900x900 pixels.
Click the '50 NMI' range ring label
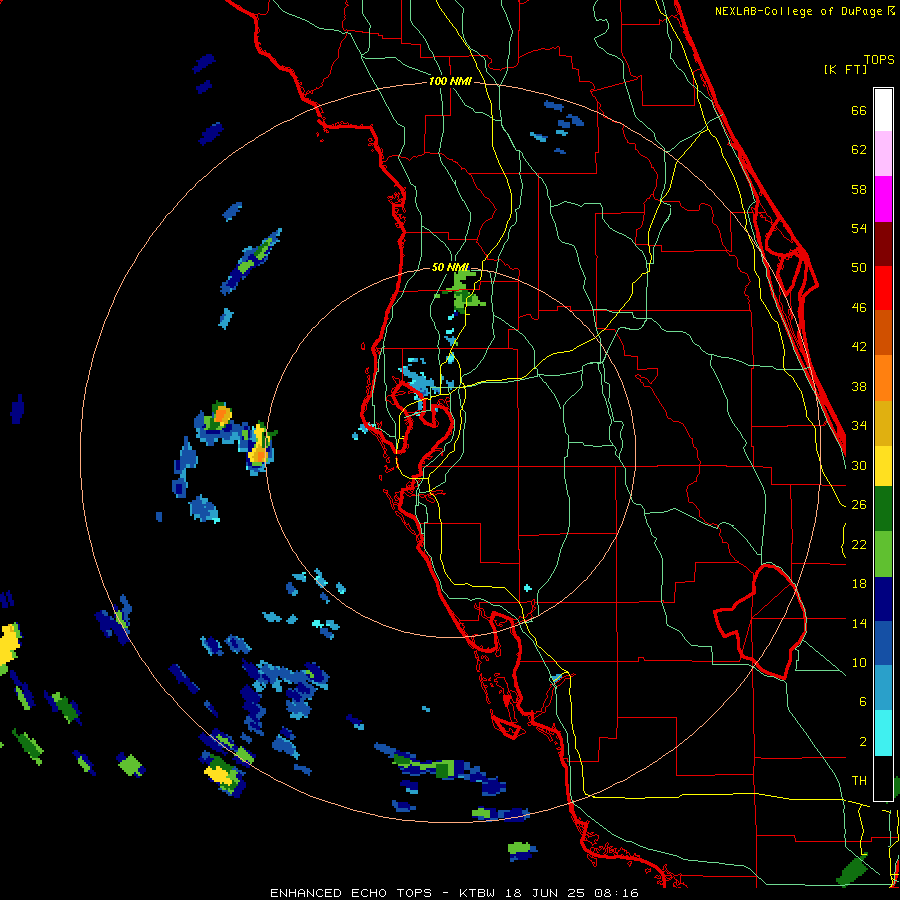(450, 267)
